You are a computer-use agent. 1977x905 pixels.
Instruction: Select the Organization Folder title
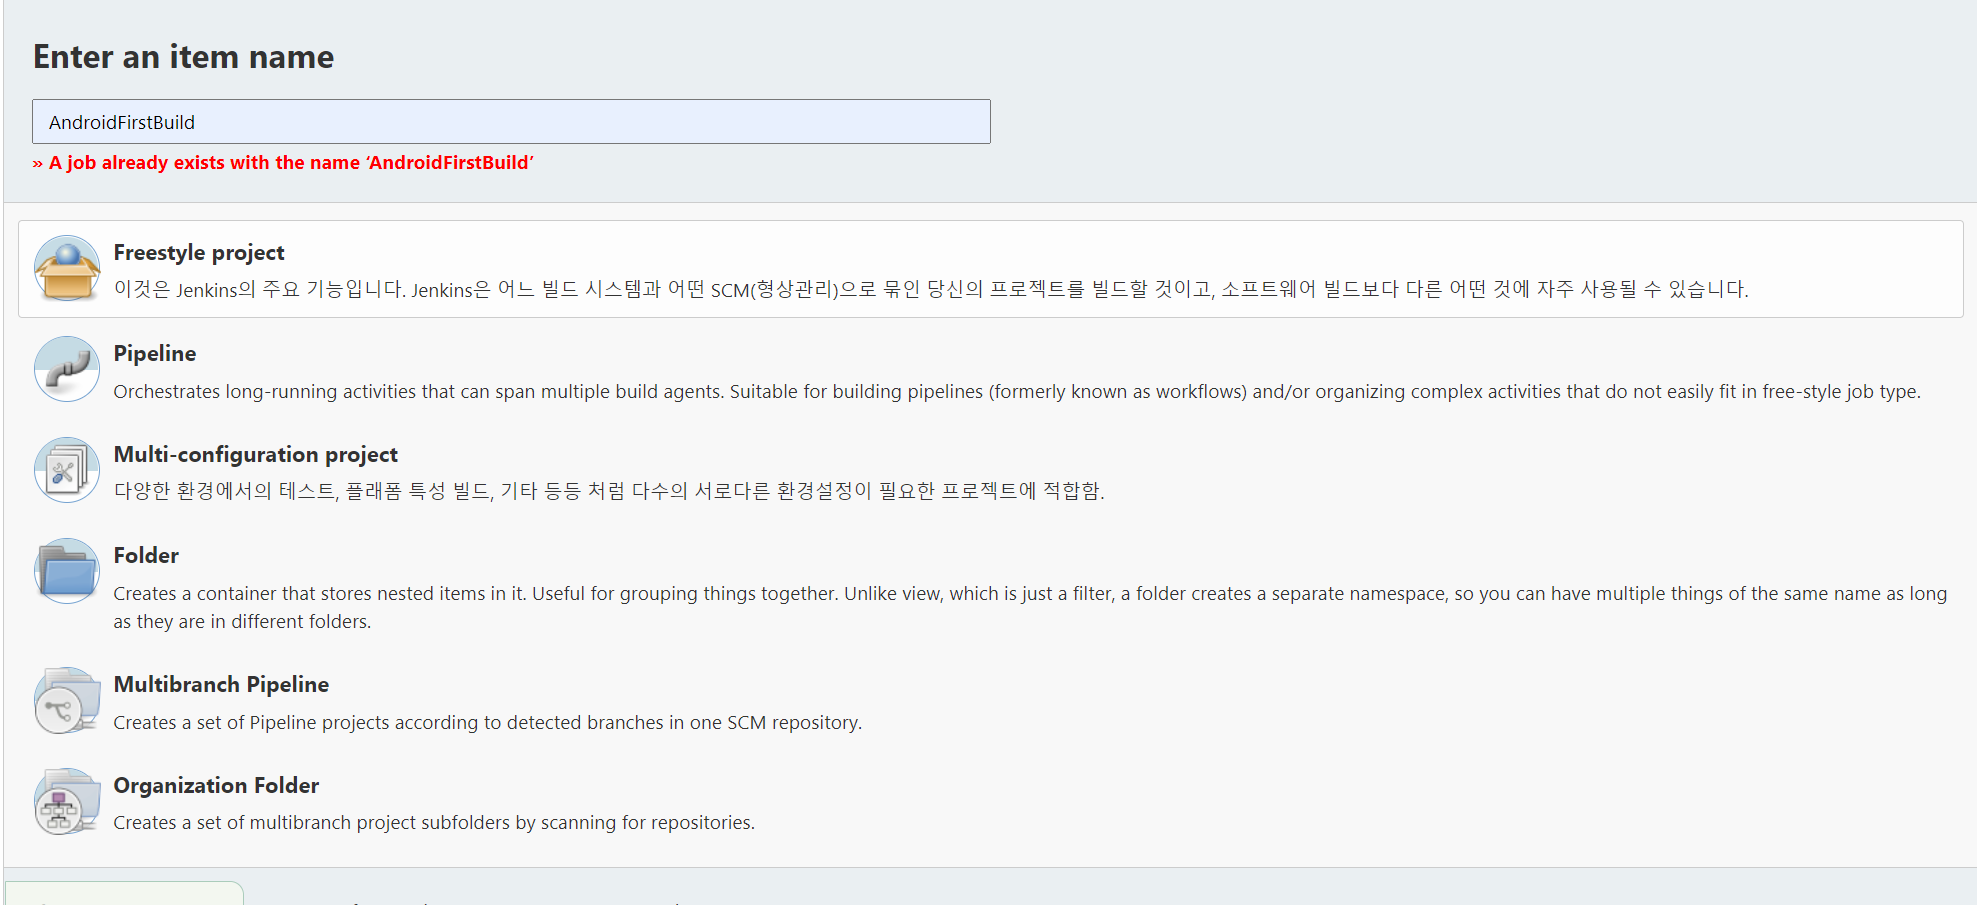(216, 785)
